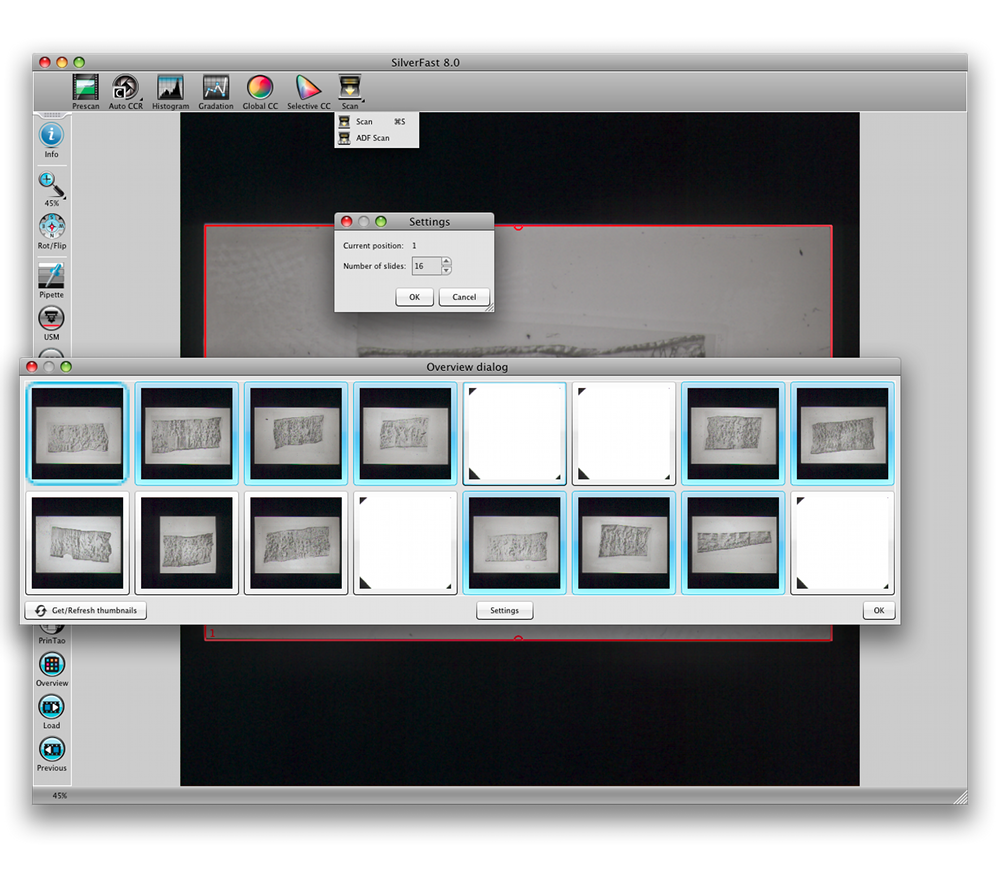Cancel the Settings dialog

[463, 296]
